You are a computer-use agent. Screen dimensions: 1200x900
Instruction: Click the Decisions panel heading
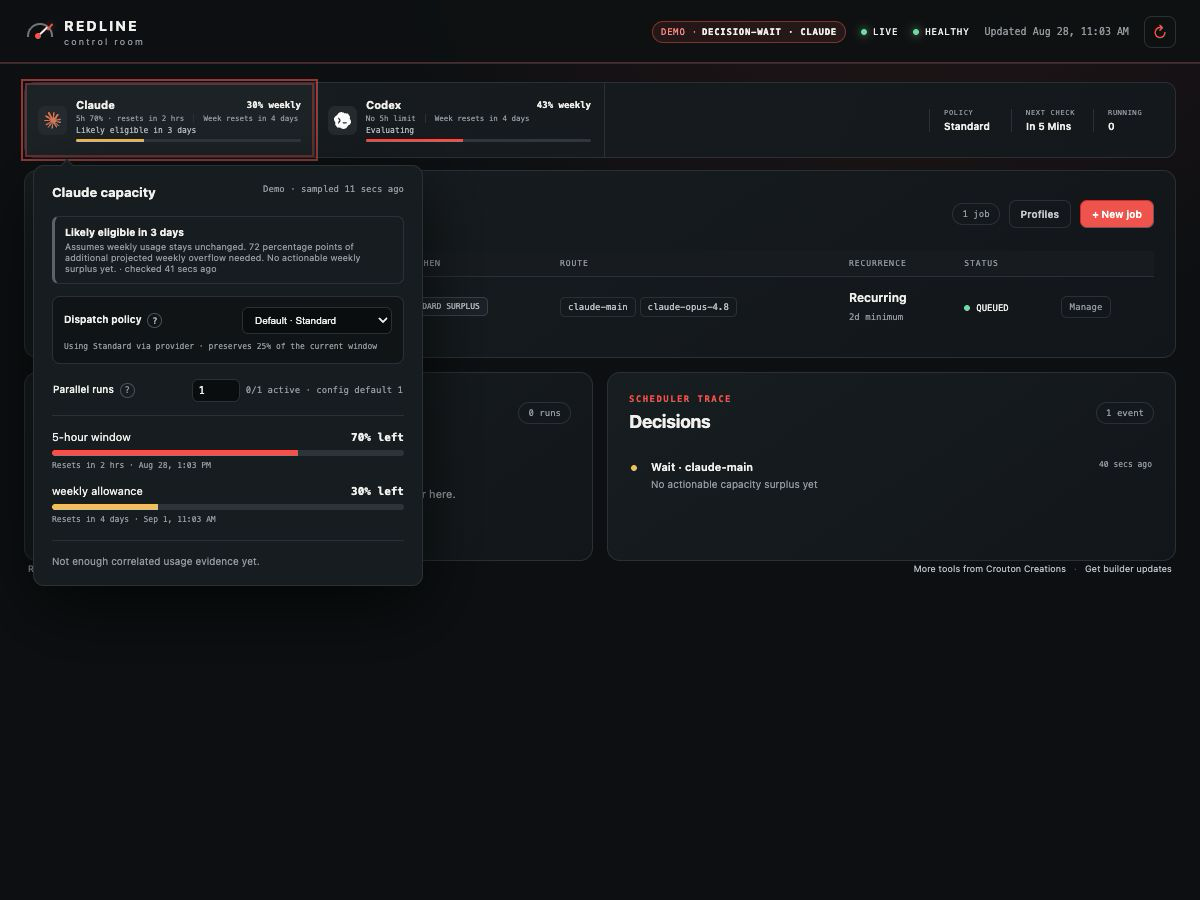click(x=670, y=422)
